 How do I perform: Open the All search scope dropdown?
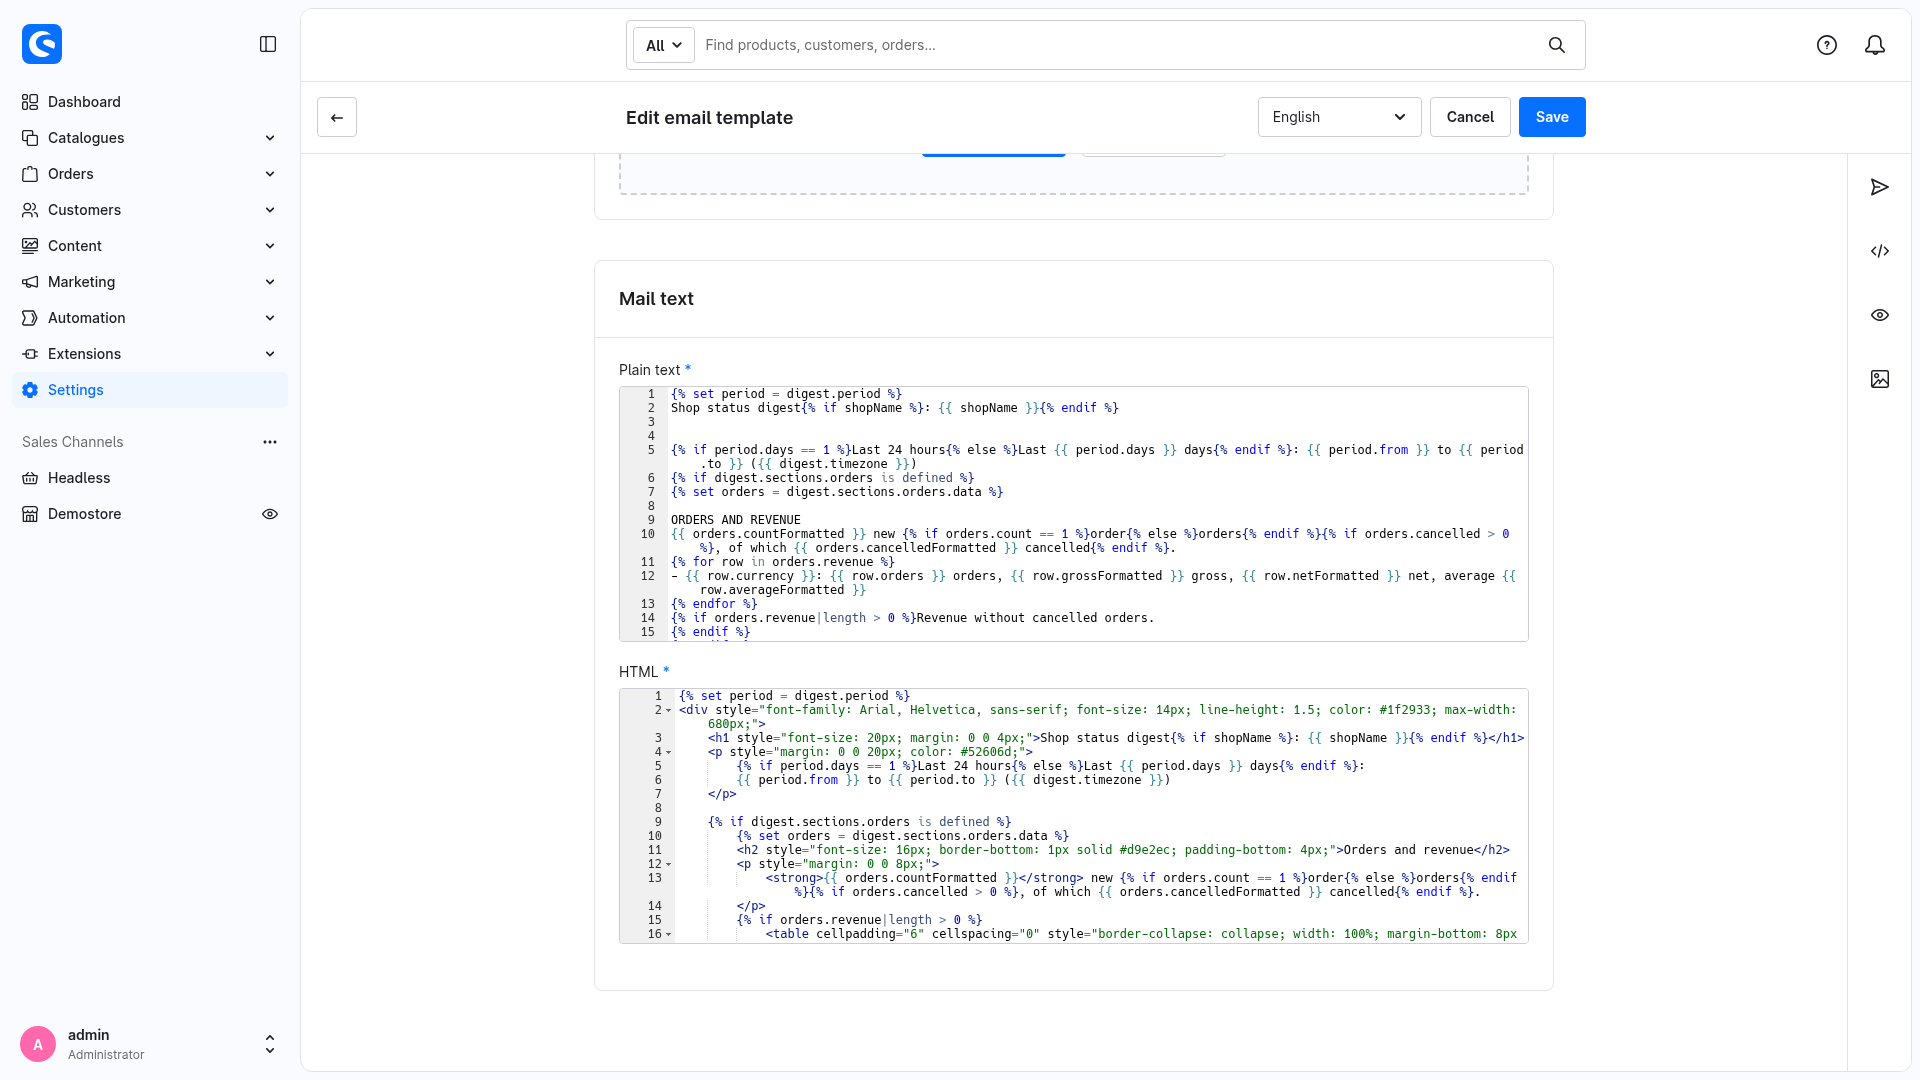click(x=664, y=45)
